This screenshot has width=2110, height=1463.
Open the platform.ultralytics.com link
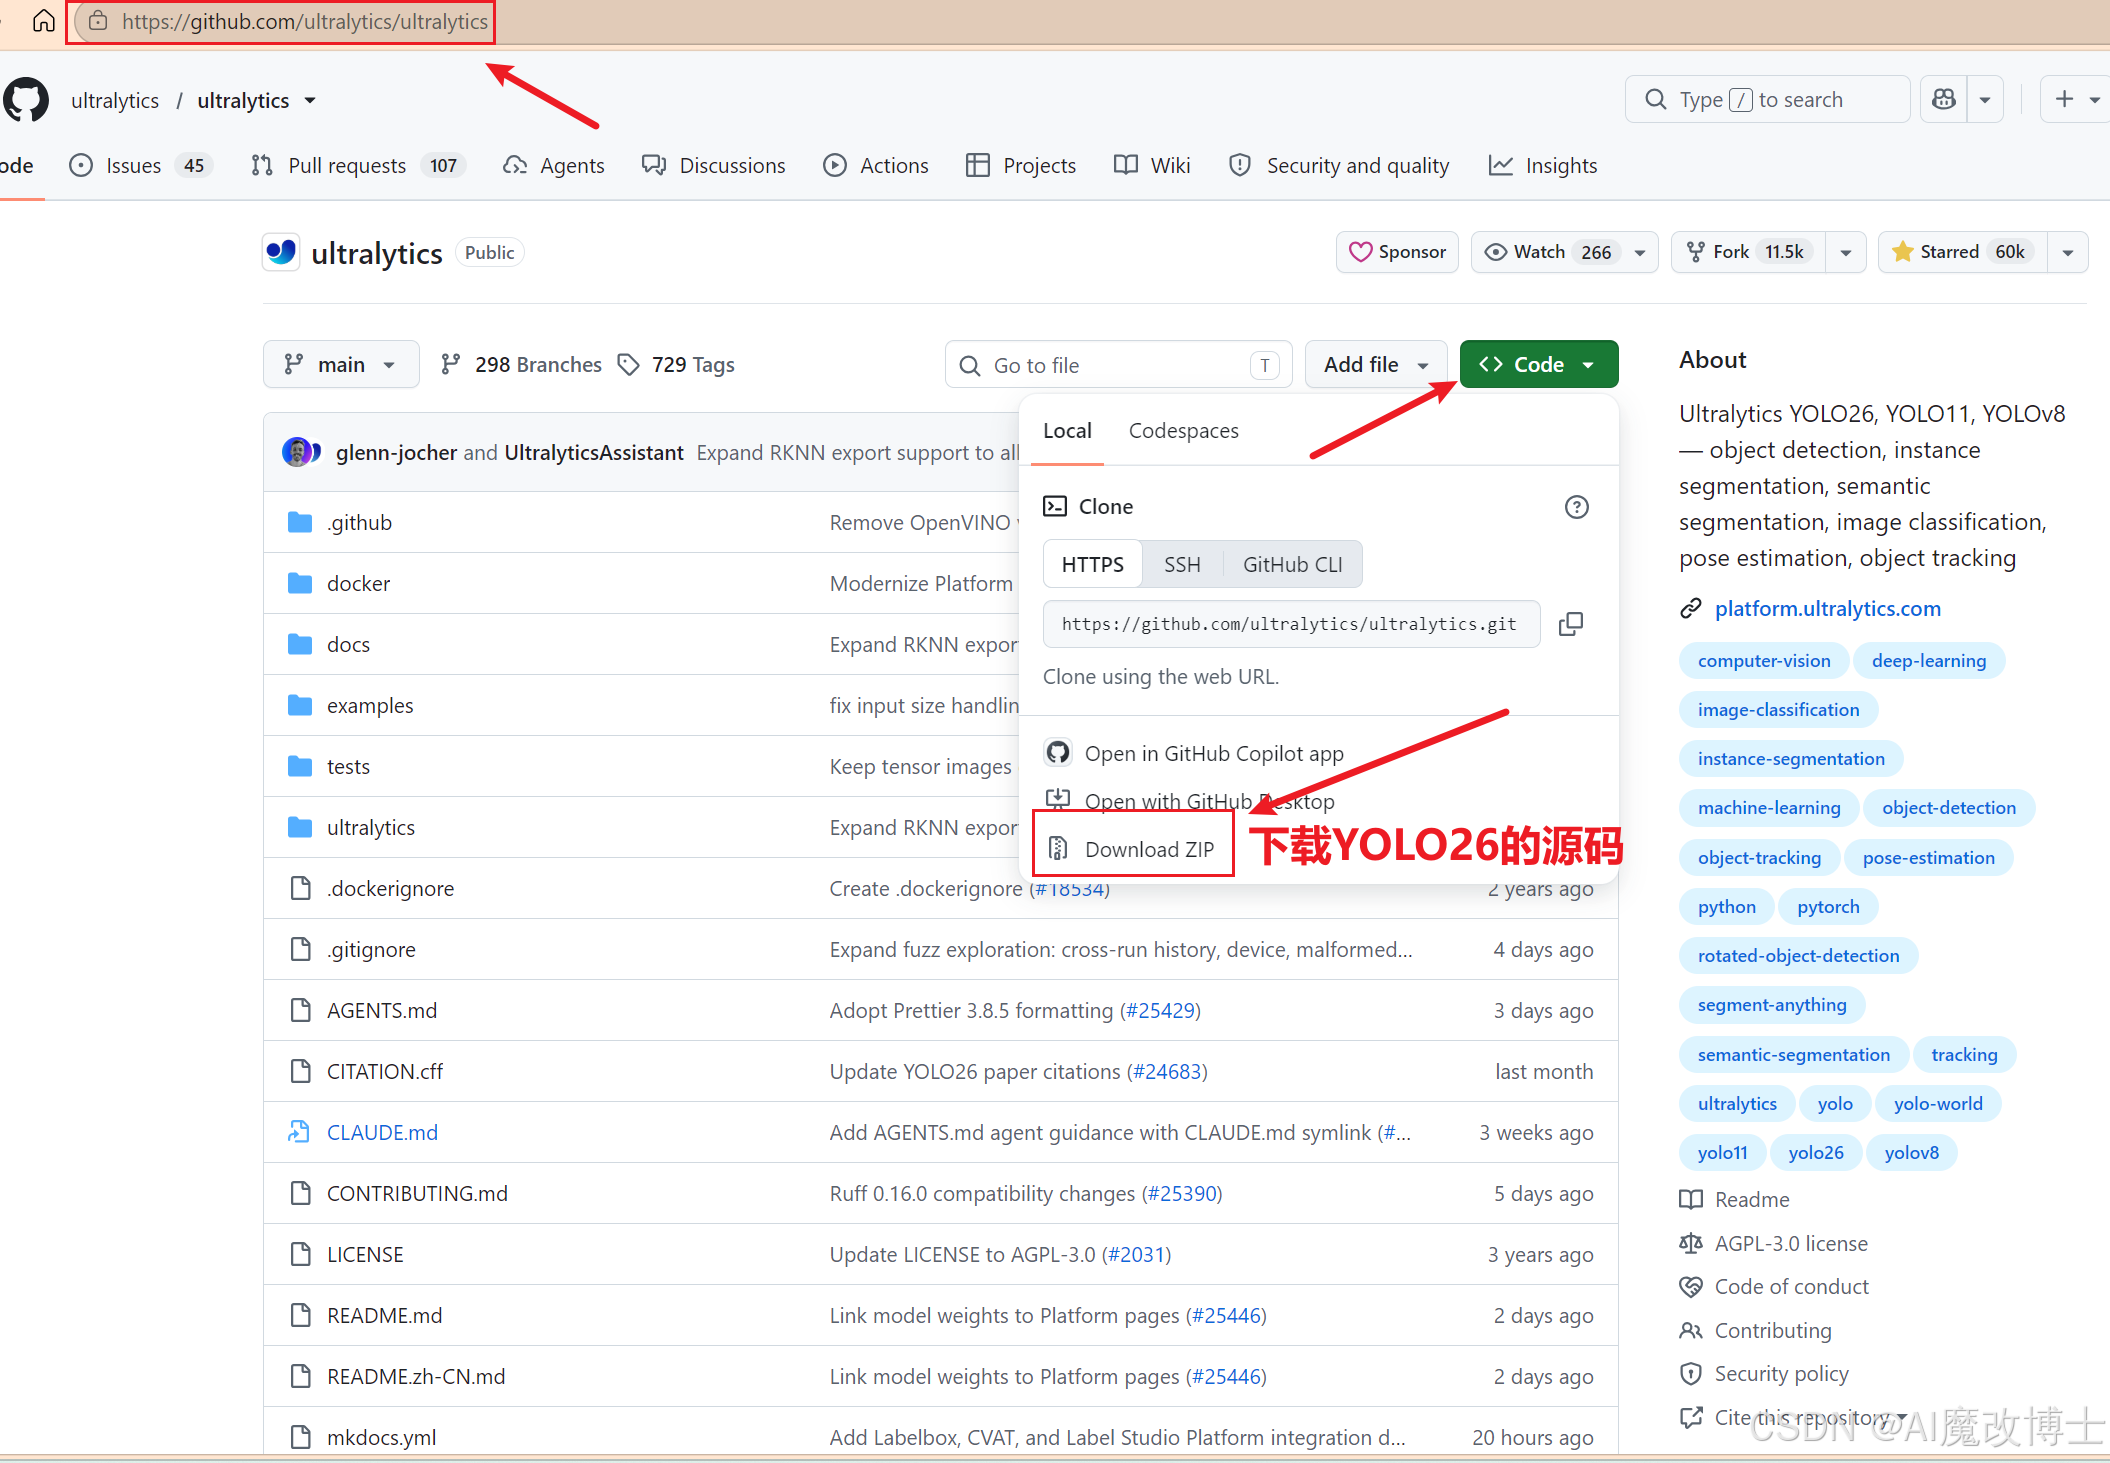click(x=1827, y=609)
